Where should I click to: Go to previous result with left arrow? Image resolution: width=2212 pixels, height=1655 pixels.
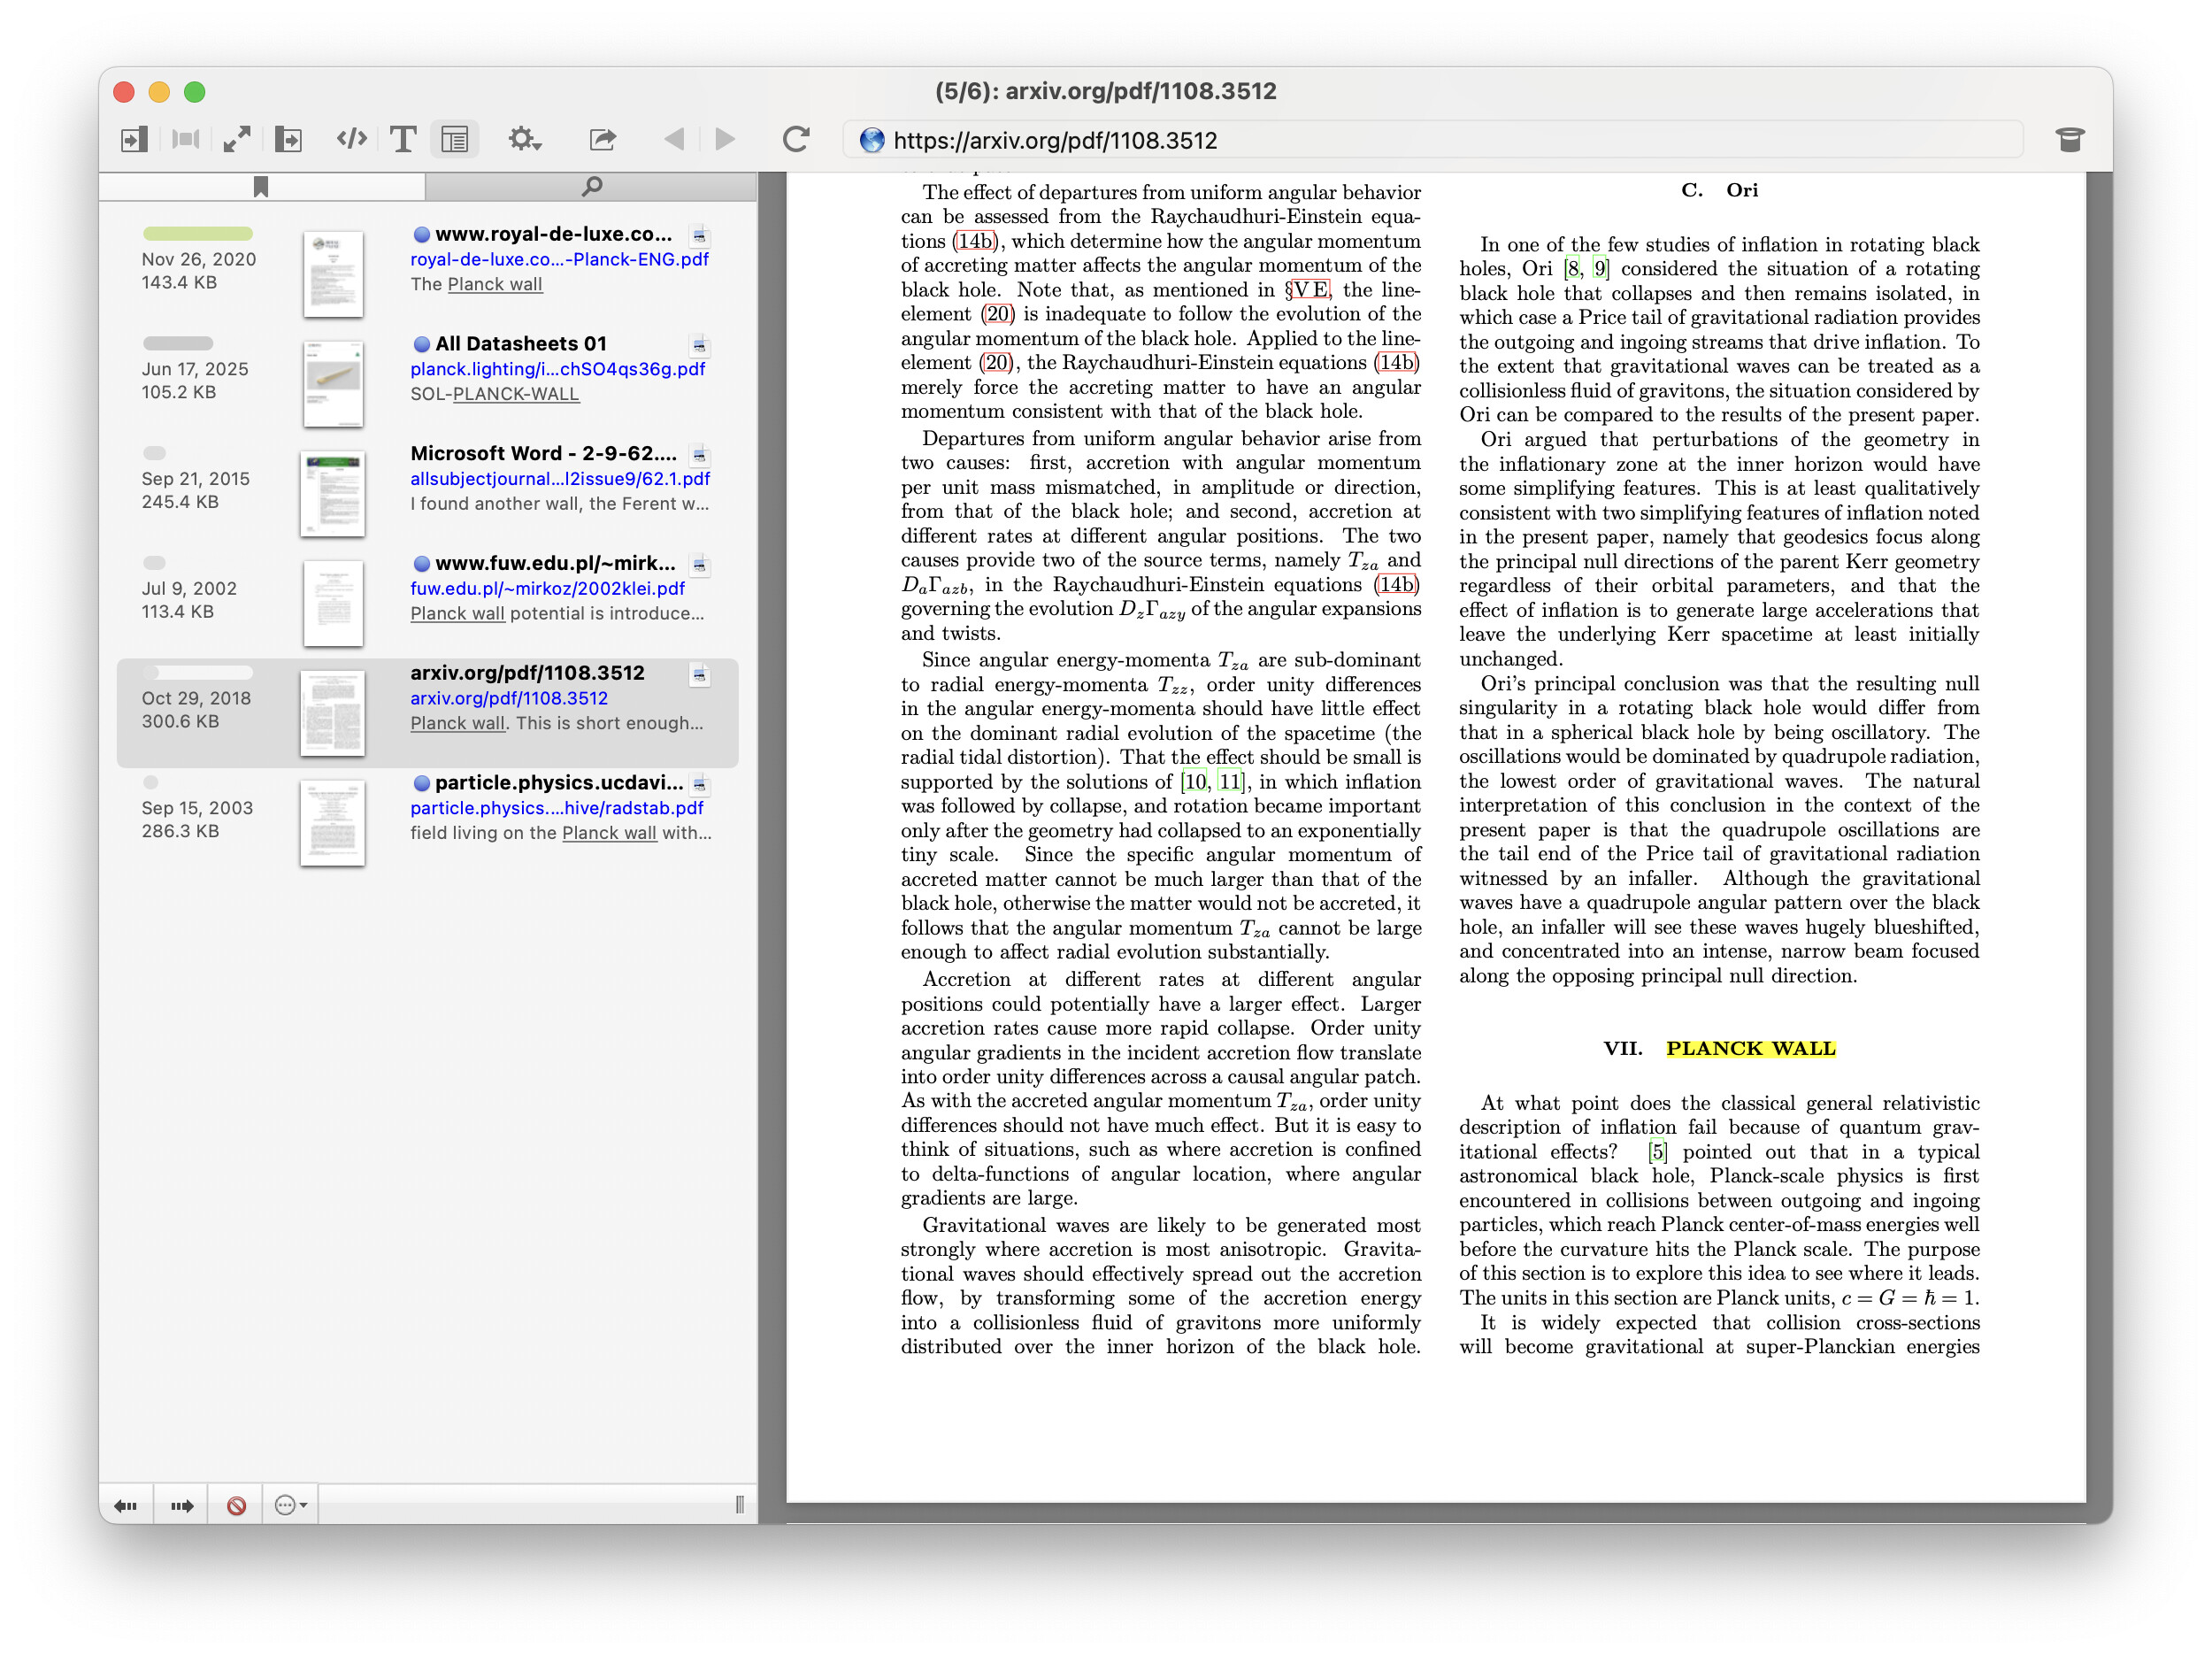(x=126, y=1505)
